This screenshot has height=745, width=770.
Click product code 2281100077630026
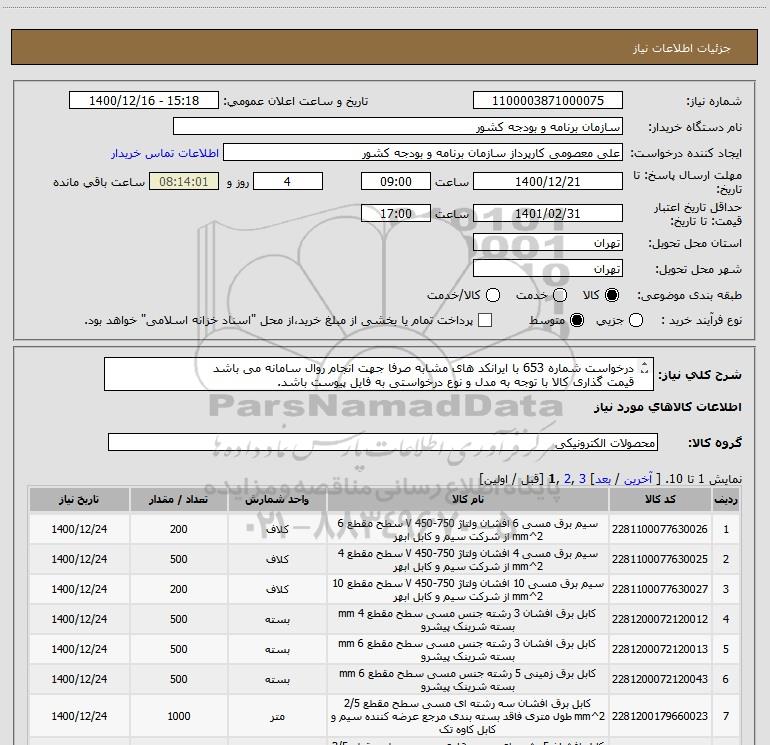coord(660,529)
